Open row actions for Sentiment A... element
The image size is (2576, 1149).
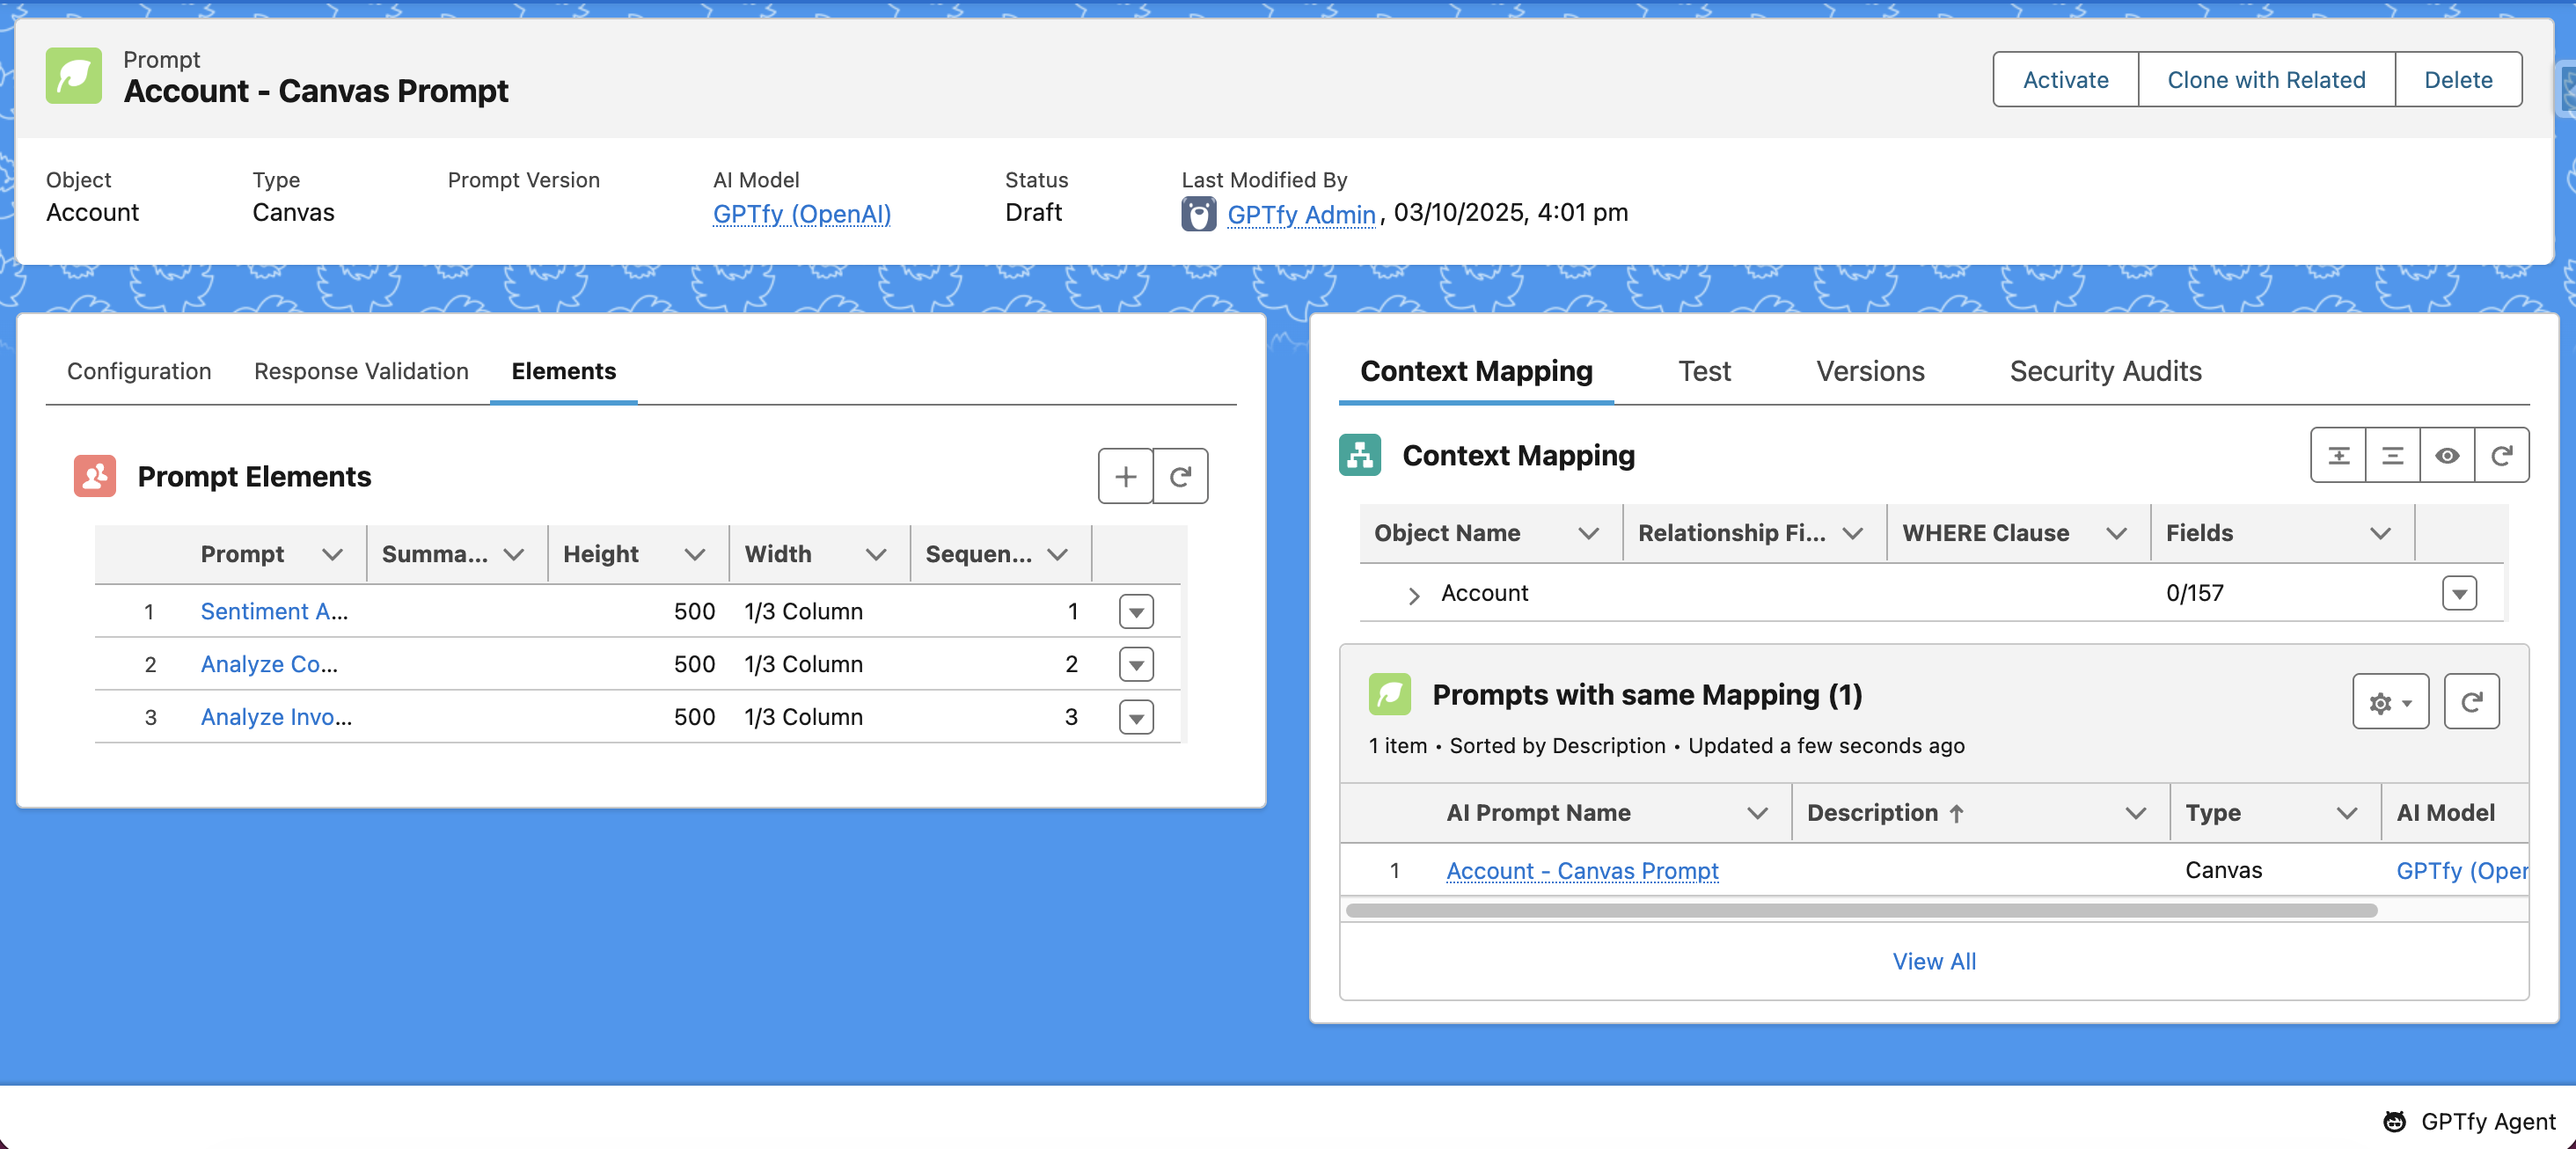point(1136,611)
